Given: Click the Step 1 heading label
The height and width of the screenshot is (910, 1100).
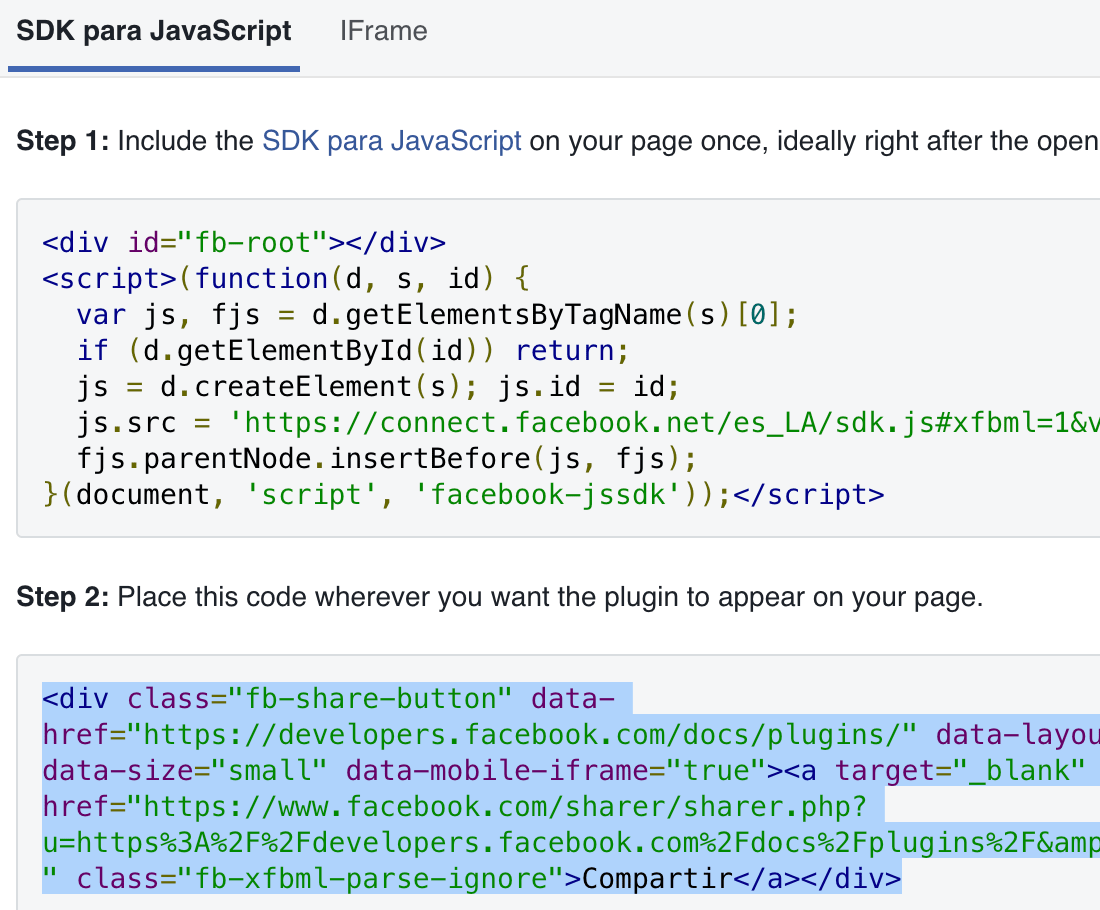Looking at the screenshot, I should point(62,141).
